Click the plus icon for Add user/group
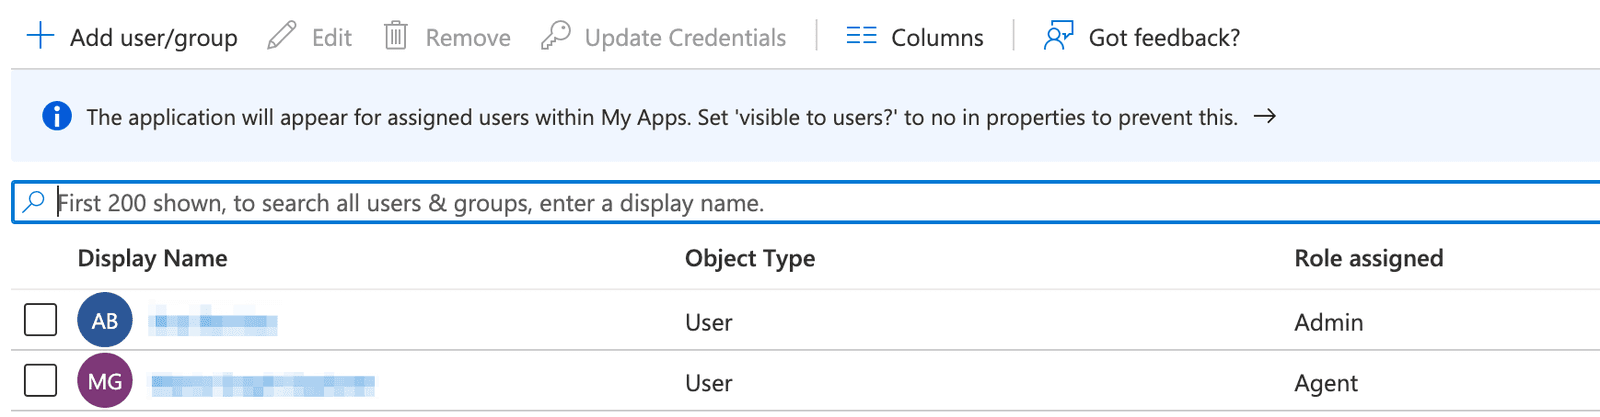This screenshot has width=1600, height=417. click(40, 37)
